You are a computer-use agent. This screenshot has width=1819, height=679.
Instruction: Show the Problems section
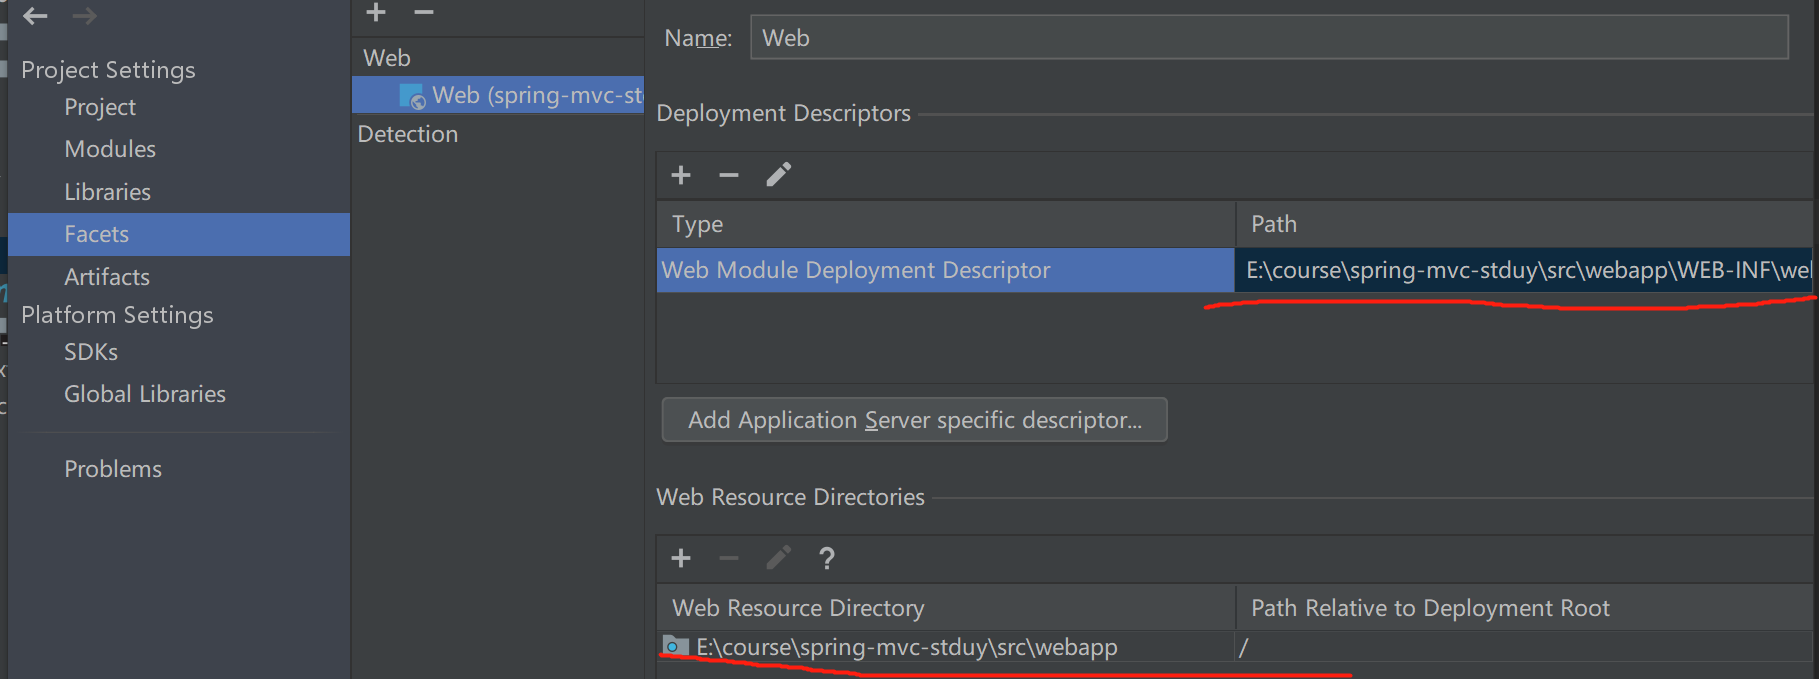[x=113, y=469]
